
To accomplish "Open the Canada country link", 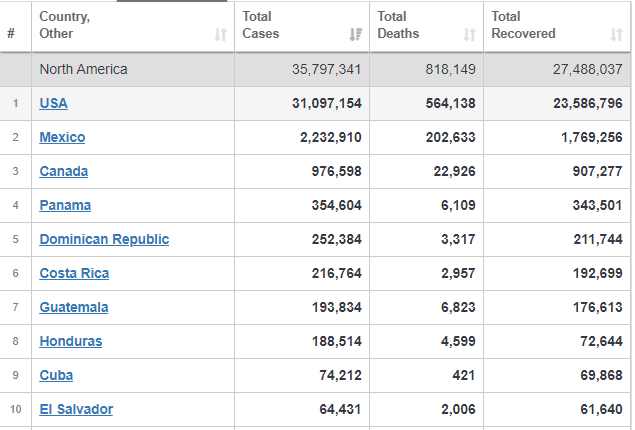I will (x=64, y=171).
